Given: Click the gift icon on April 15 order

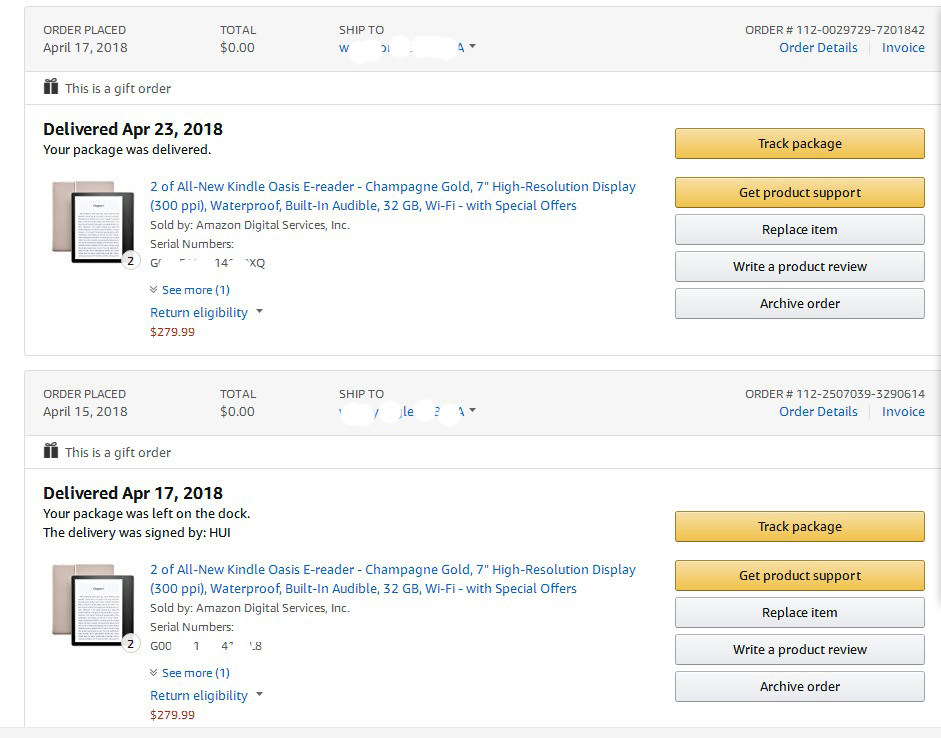Looking at the screenshot, I should pos(51,451).
